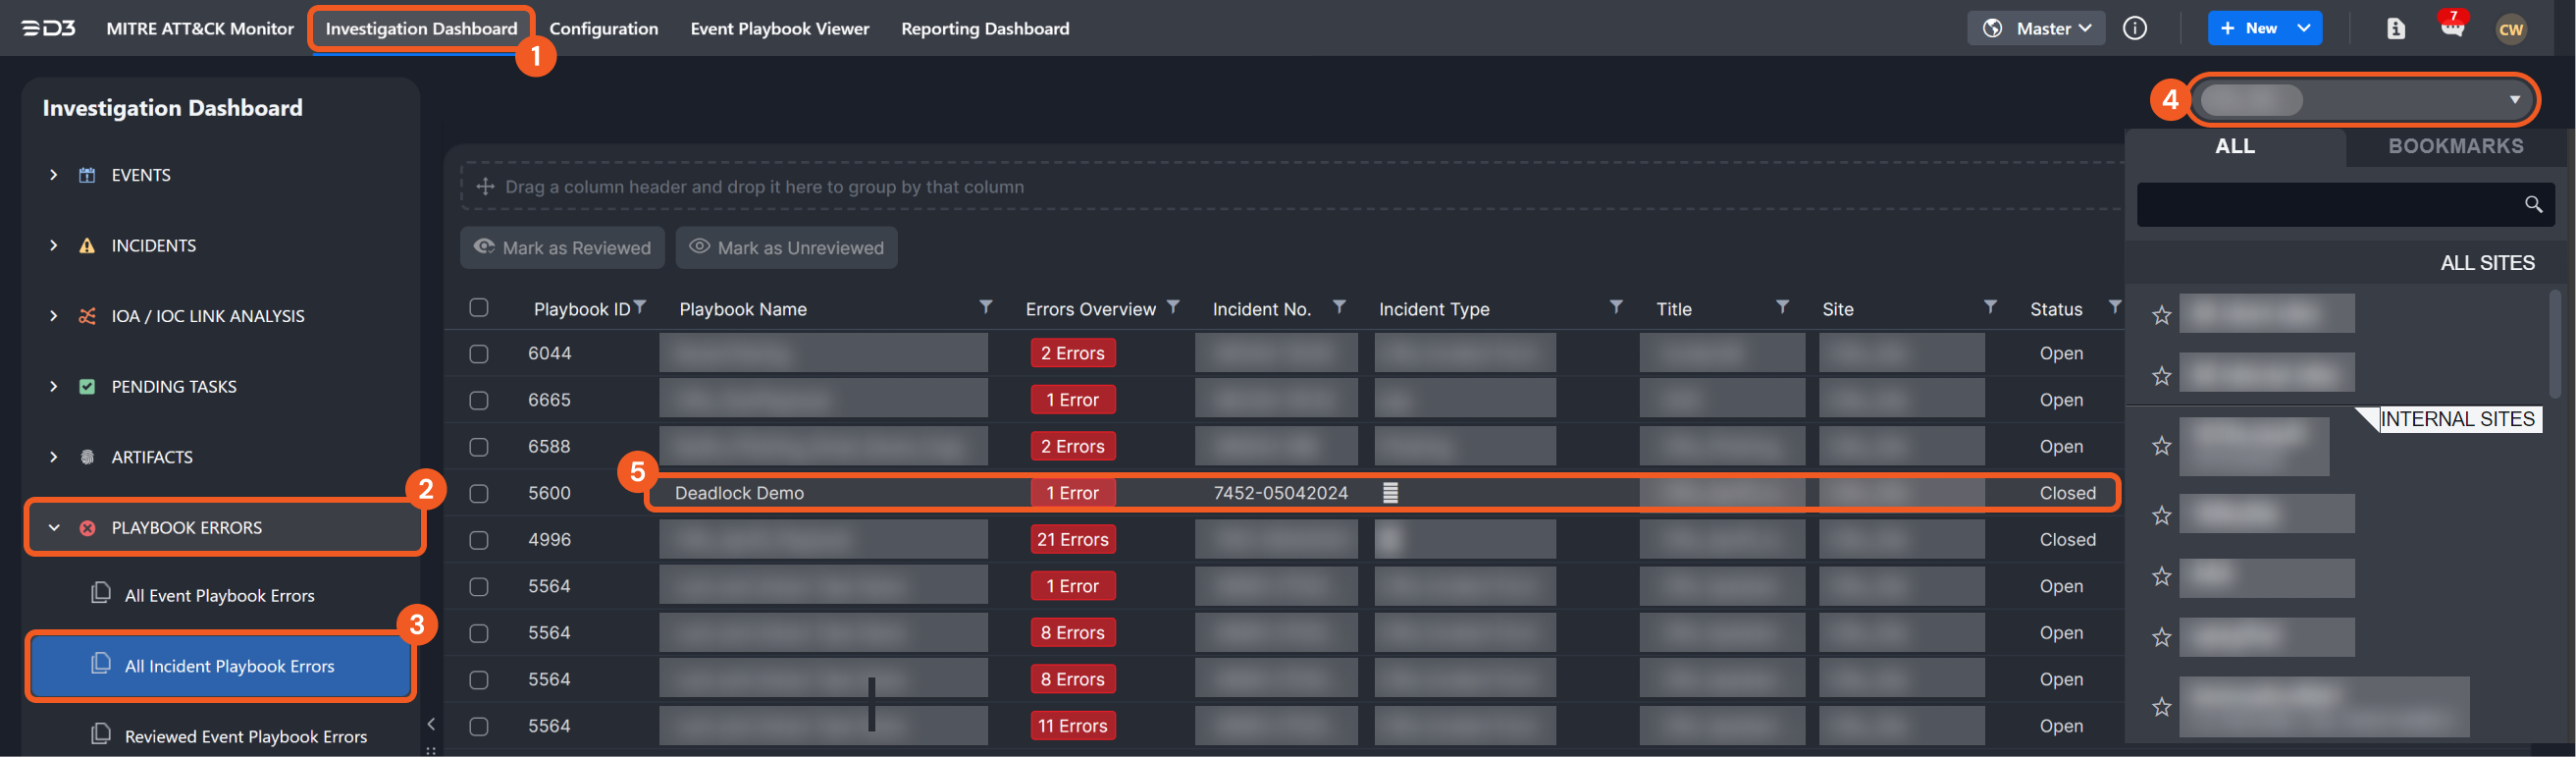The image size is (2576, 757).
Task: Bookmark the first site with star
Action: pos(2161,316)
